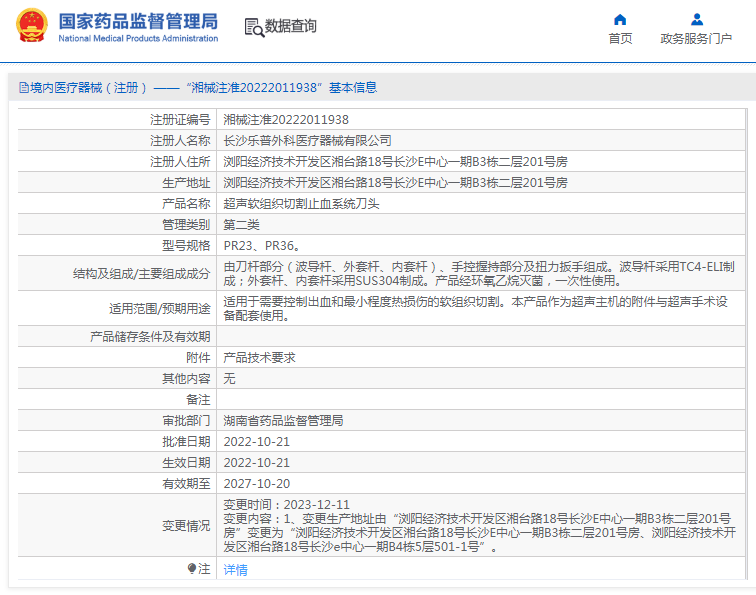Image resolution: width=756 pixels, height=595 pixels.
Task: Go to 首页 text link
Action: (620, 39)
